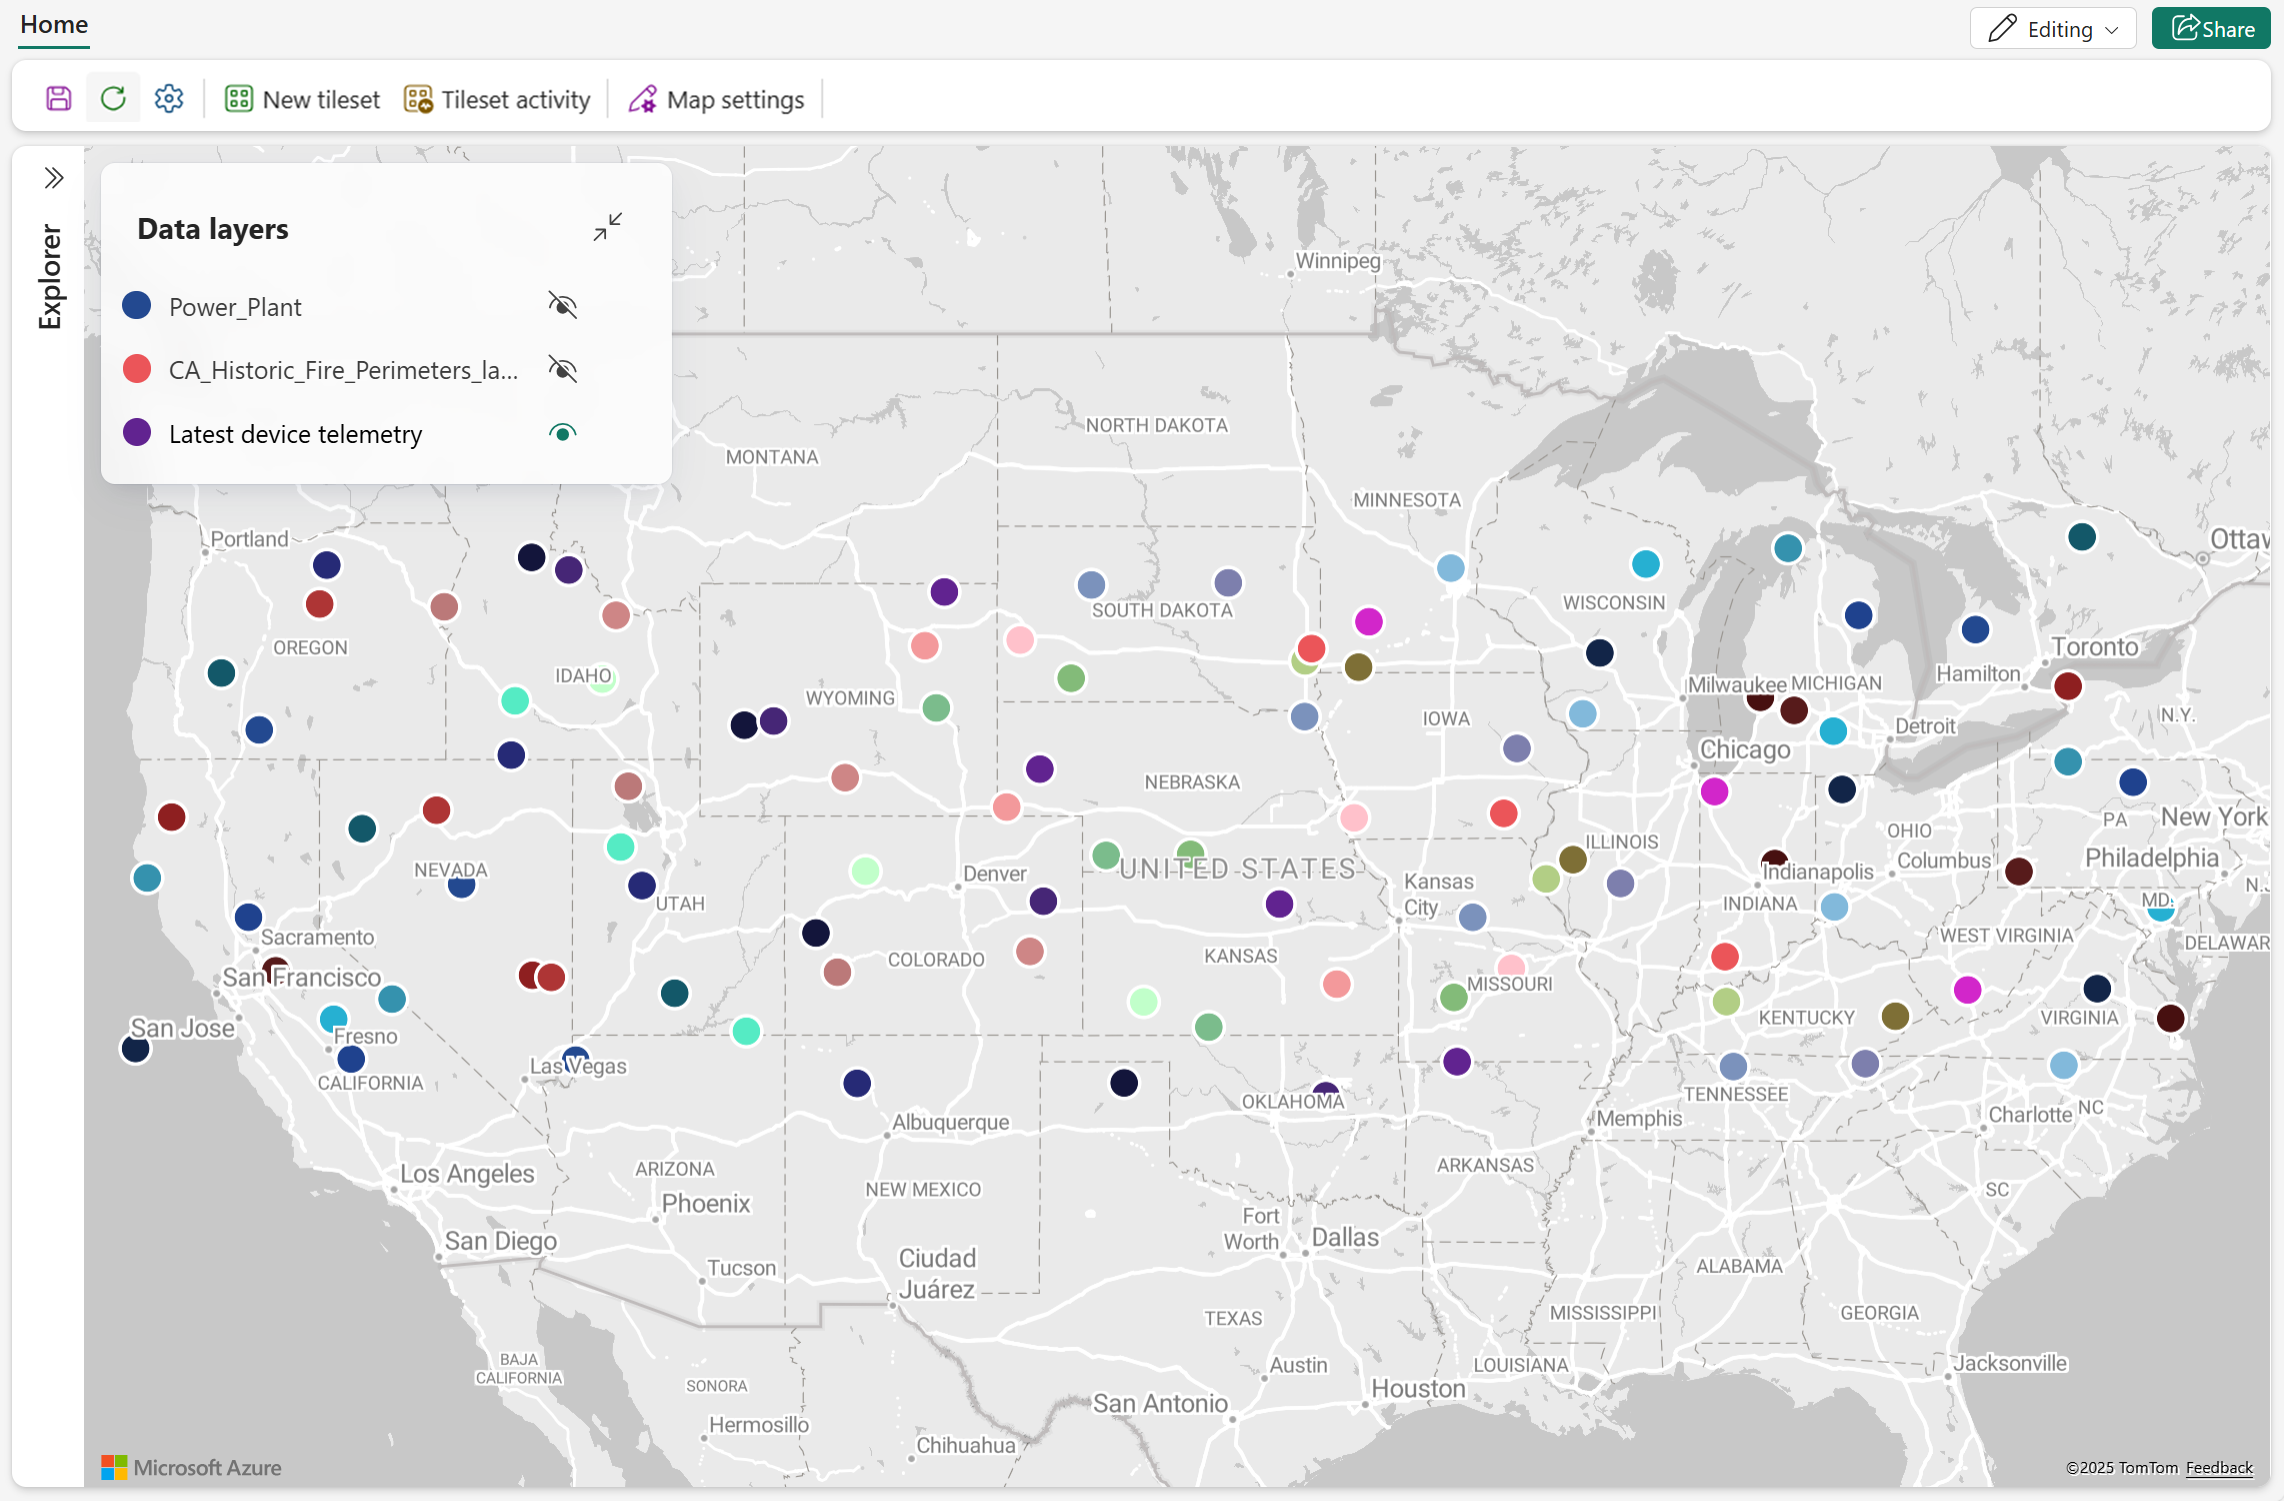
Task: Hide the Latest device telemetry layer
Action: coord(563,433)
